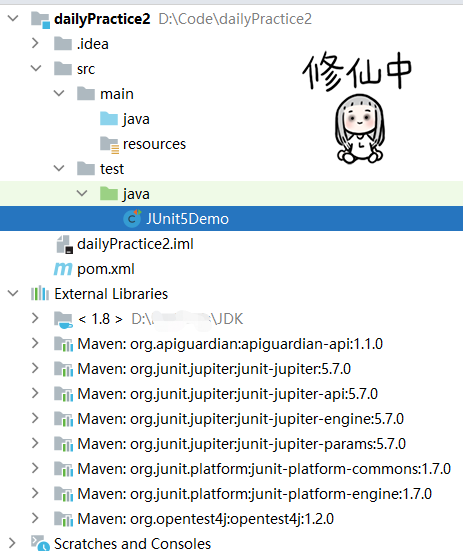Collapse the main folder
This screenshot has height=551, width=463.
pyautogui.click(x=59, y=93)
